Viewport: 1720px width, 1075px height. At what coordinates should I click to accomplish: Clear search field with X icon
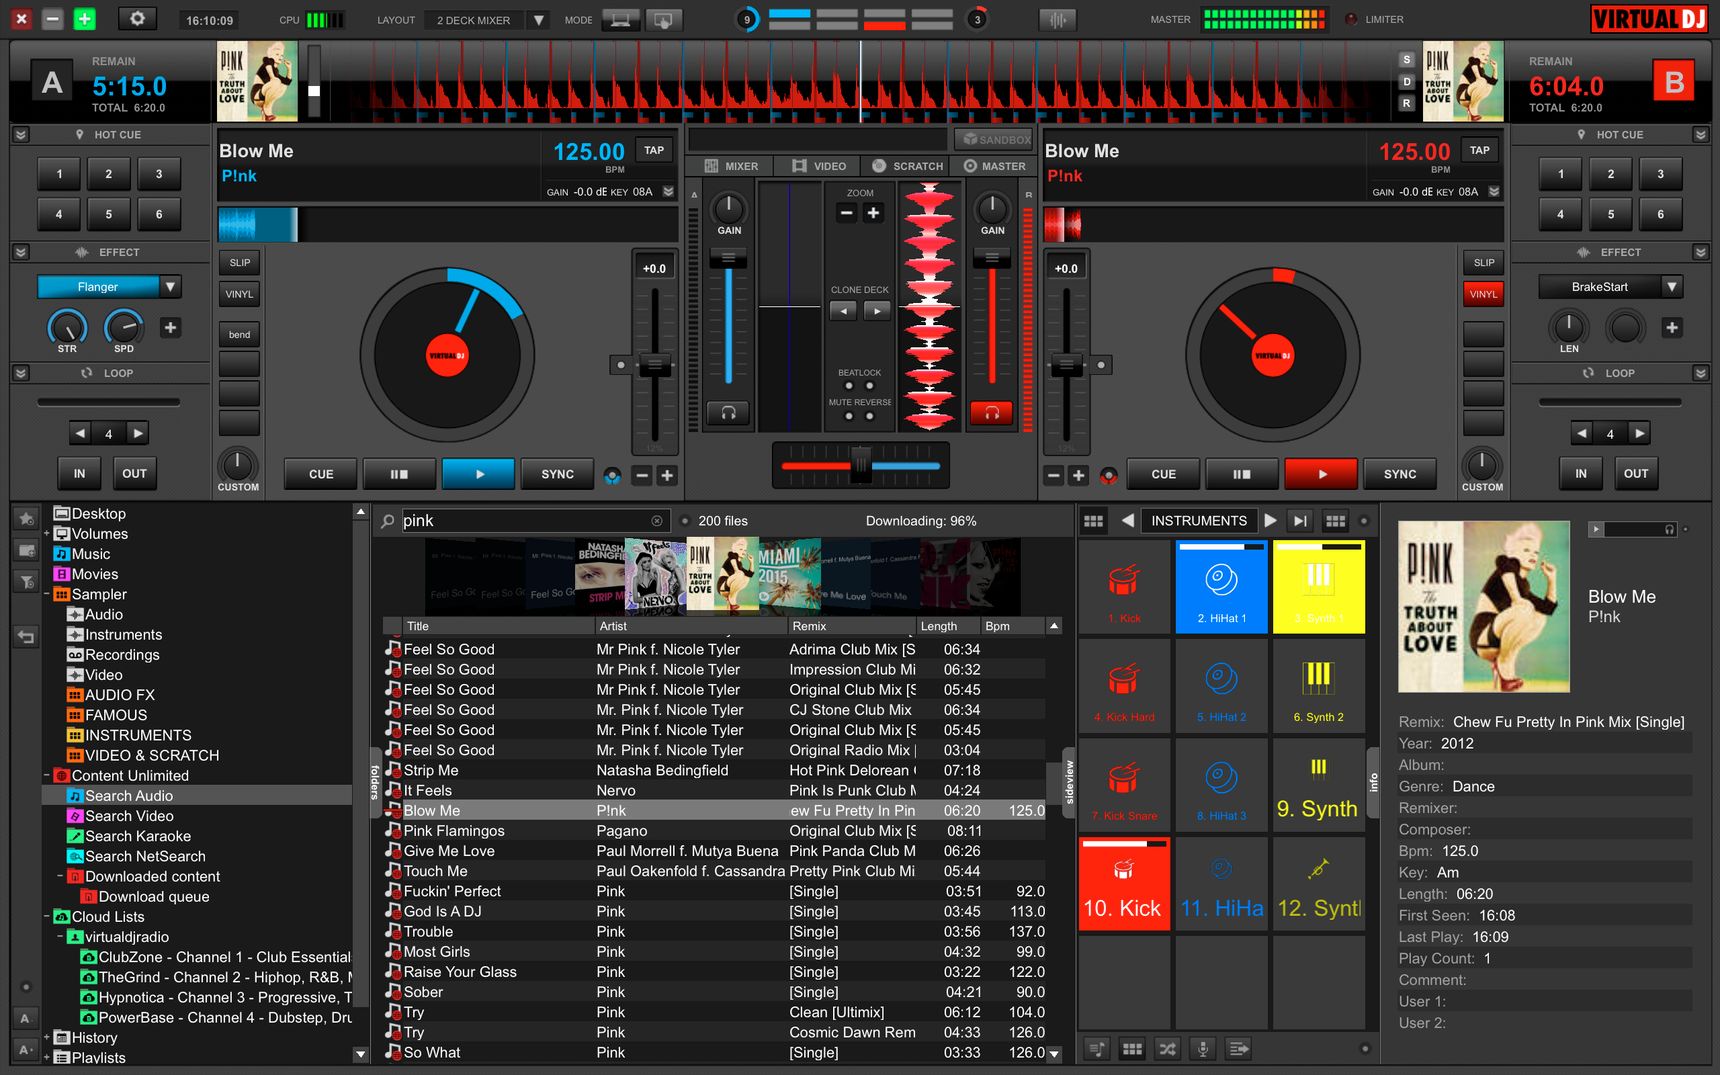(x=657, y=521)
